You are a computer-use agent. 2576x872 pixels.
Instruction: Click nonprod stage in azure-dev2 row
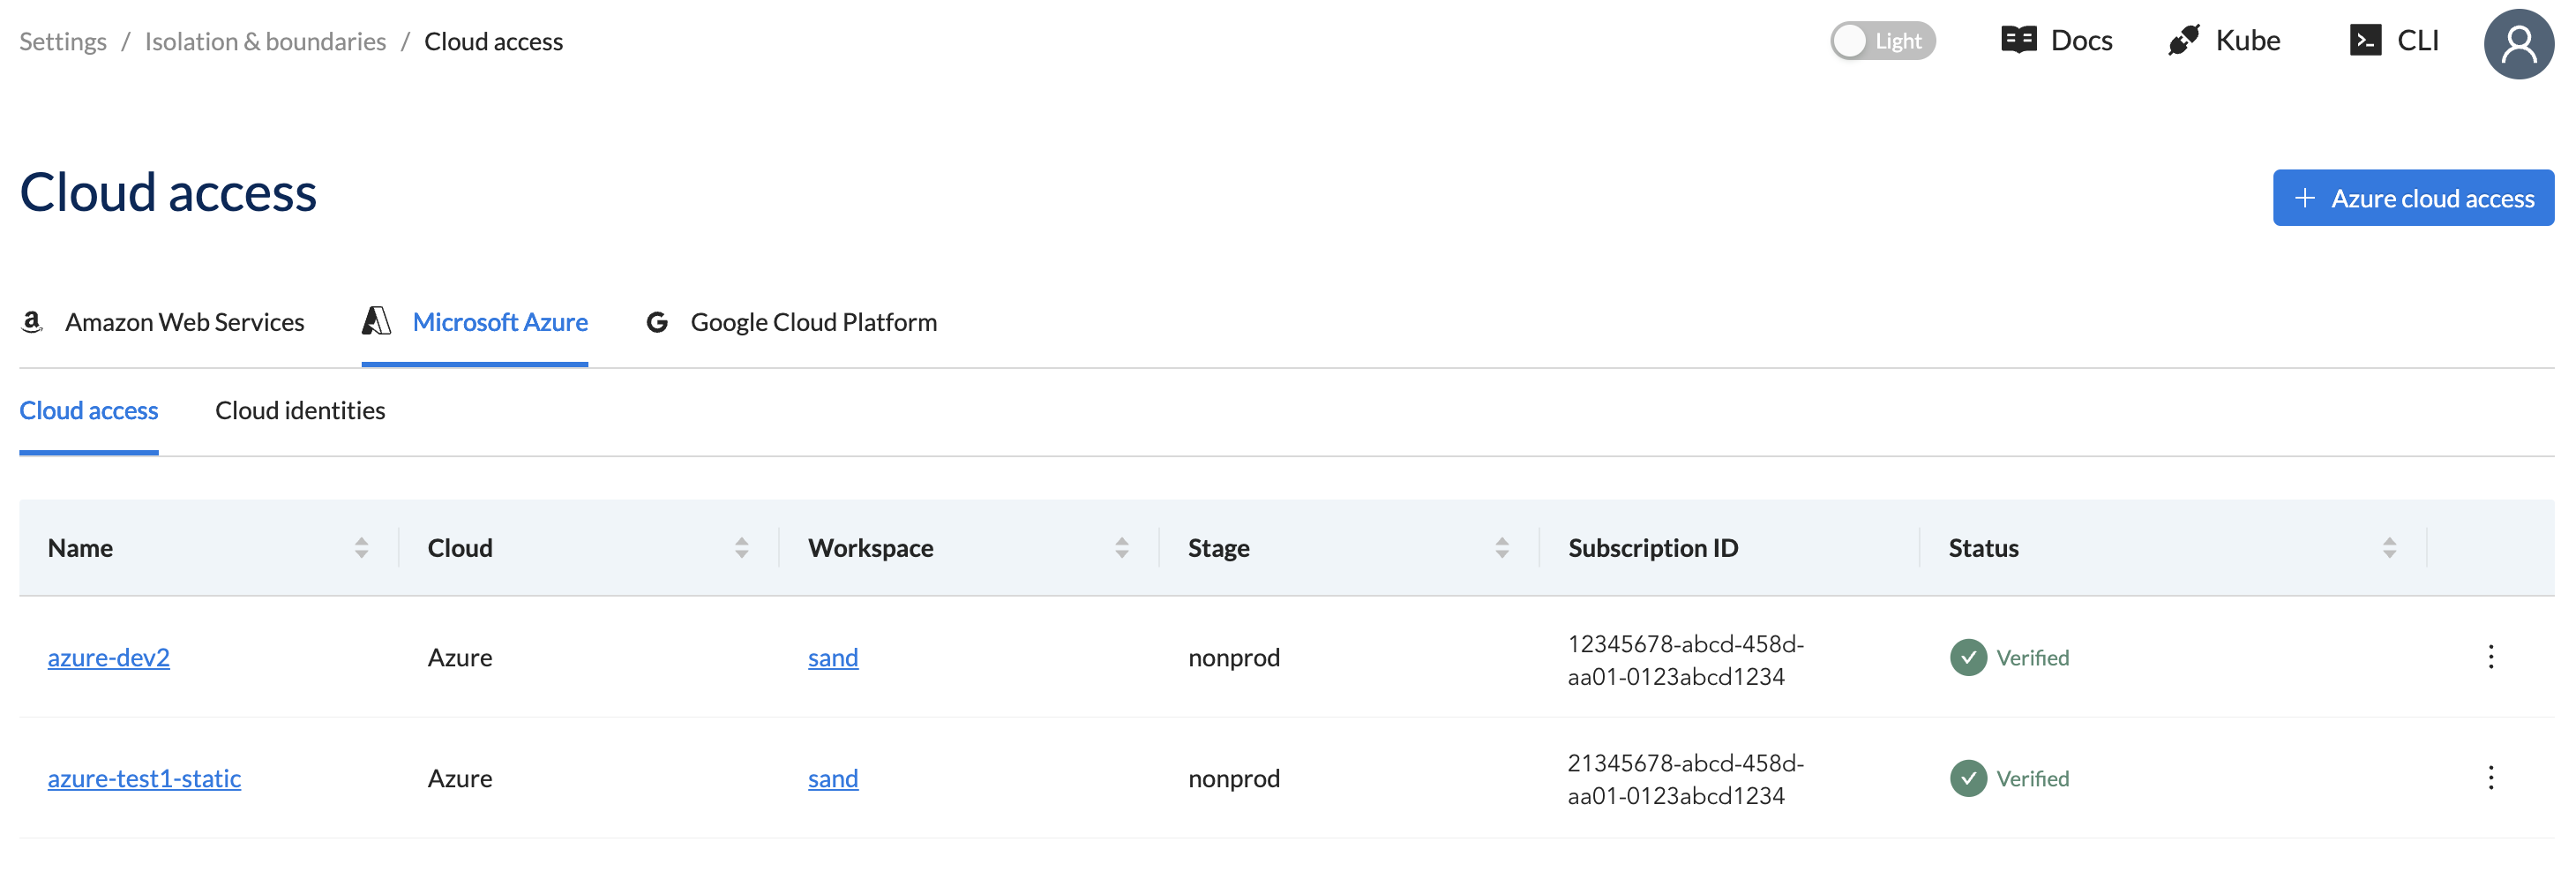coord(1233,657)
